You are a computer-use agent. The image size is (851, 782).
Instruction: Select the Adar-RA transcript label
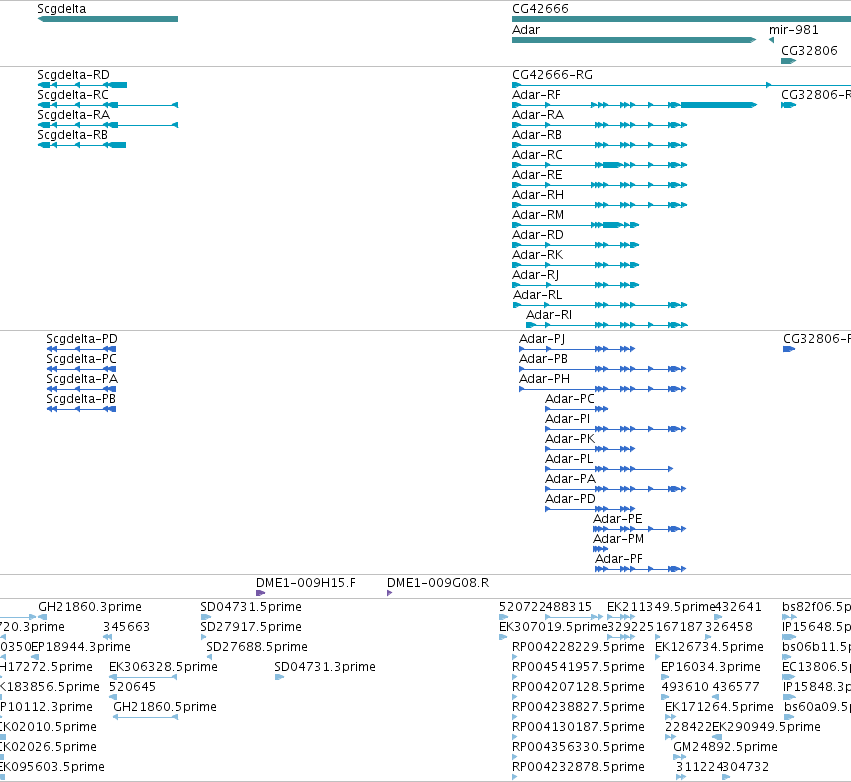pyautogui.click(x=538, y=115)
